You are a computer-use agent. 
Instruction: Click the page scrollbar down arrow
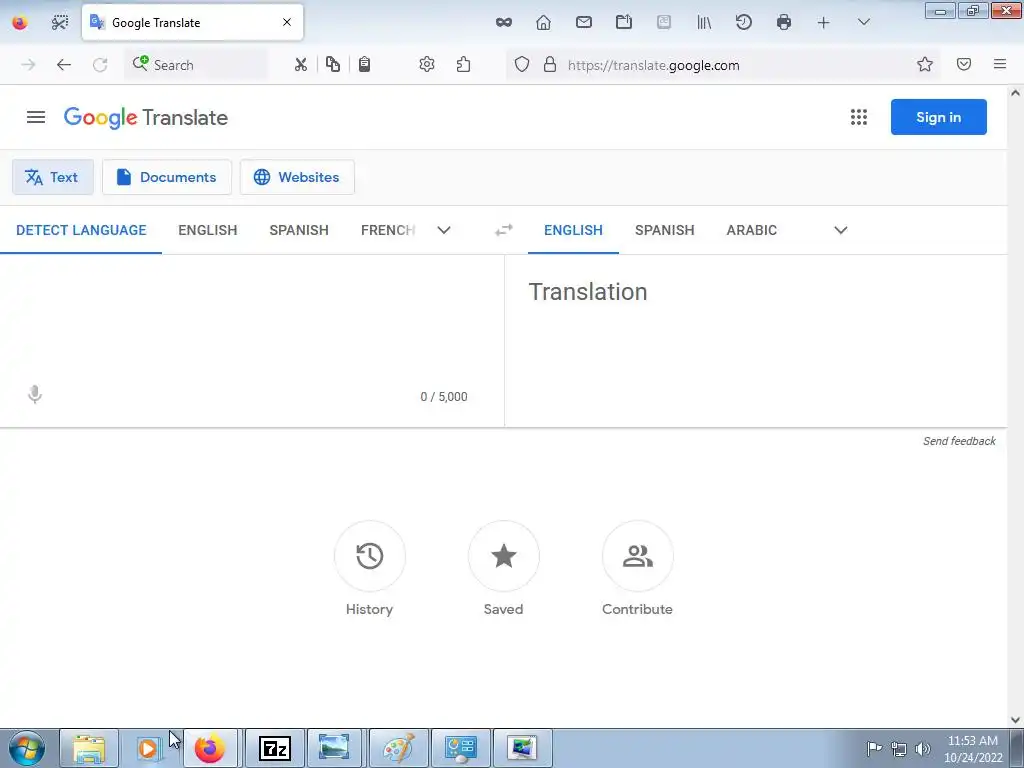(1015, 720)
